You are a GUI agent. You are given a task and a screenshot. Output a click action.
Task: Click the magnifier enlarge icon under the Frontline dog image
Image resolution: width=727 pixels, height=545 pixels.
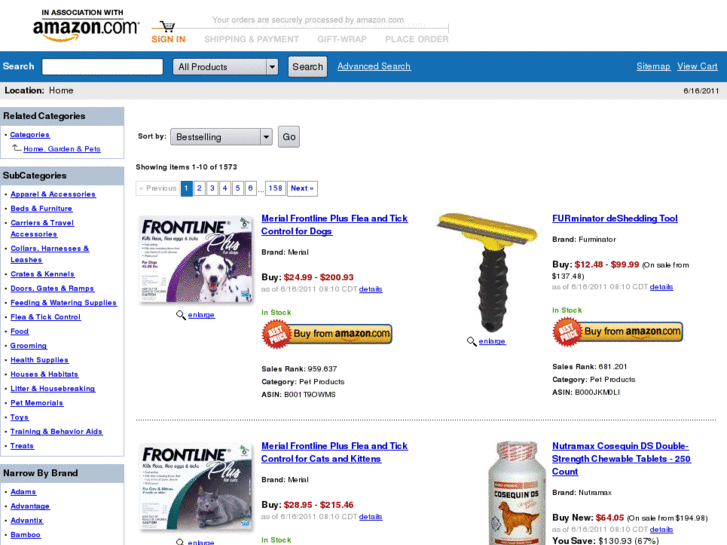click(x=181, y=315)
